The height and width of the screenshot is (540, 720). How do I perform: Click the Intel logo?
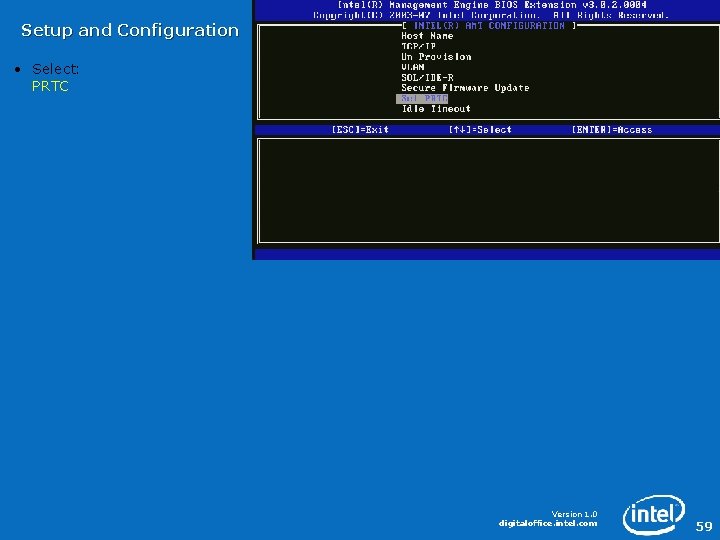pos(654,514)
